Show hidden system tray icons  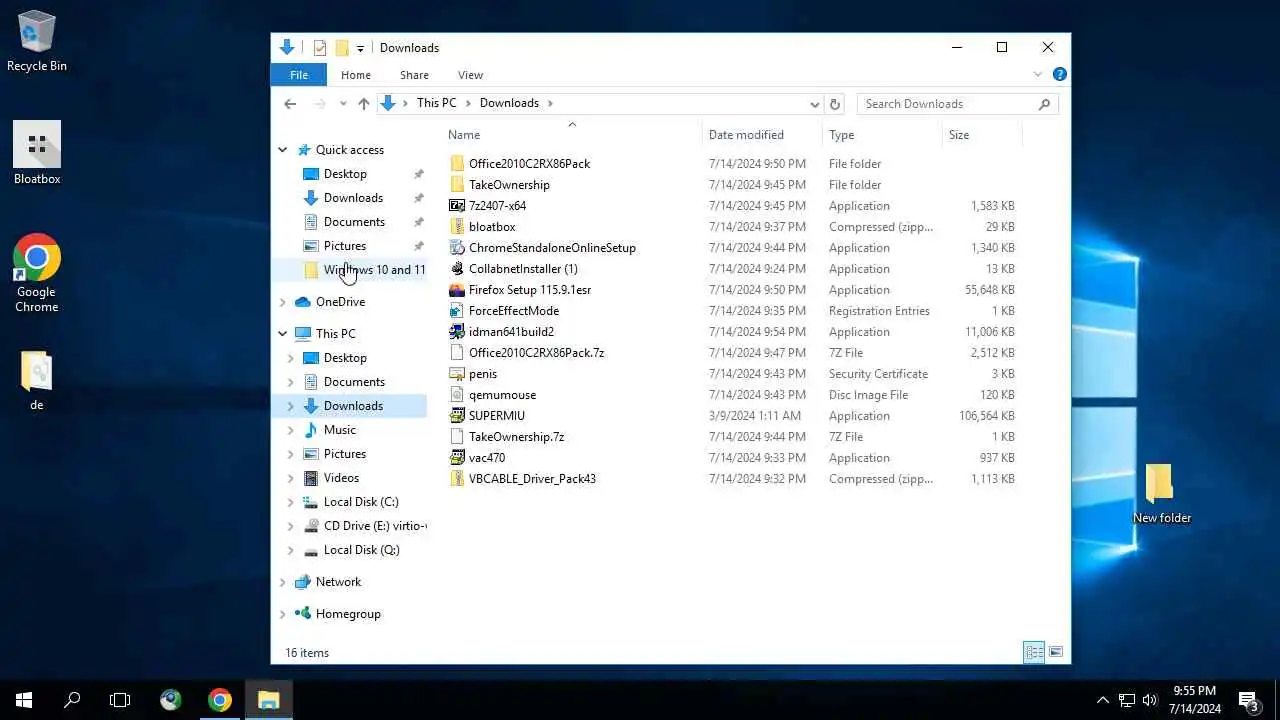tap(1103, 700)
